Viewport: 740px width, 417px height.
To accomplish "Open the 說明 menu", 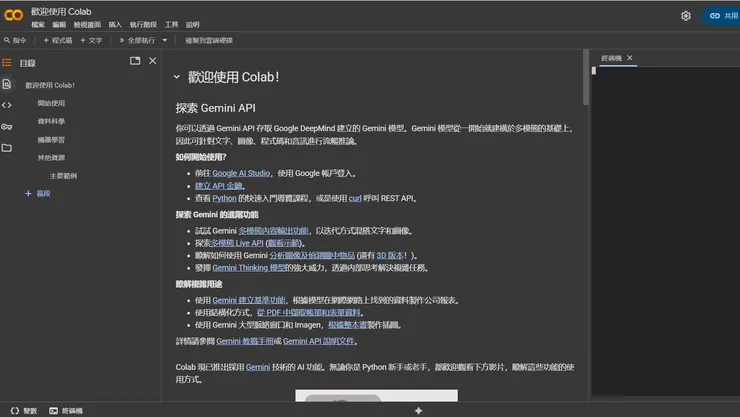I will (x=193, y=25).
